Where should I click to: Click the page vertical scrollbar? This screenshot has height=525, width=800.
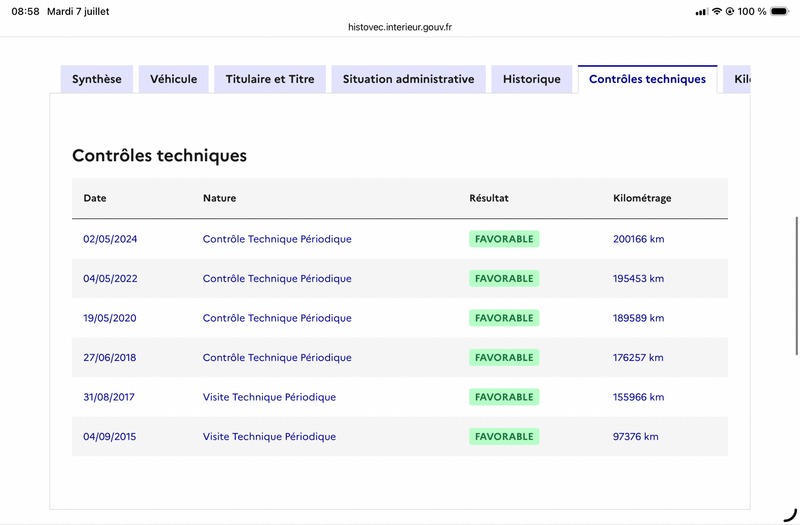(796, 286)
